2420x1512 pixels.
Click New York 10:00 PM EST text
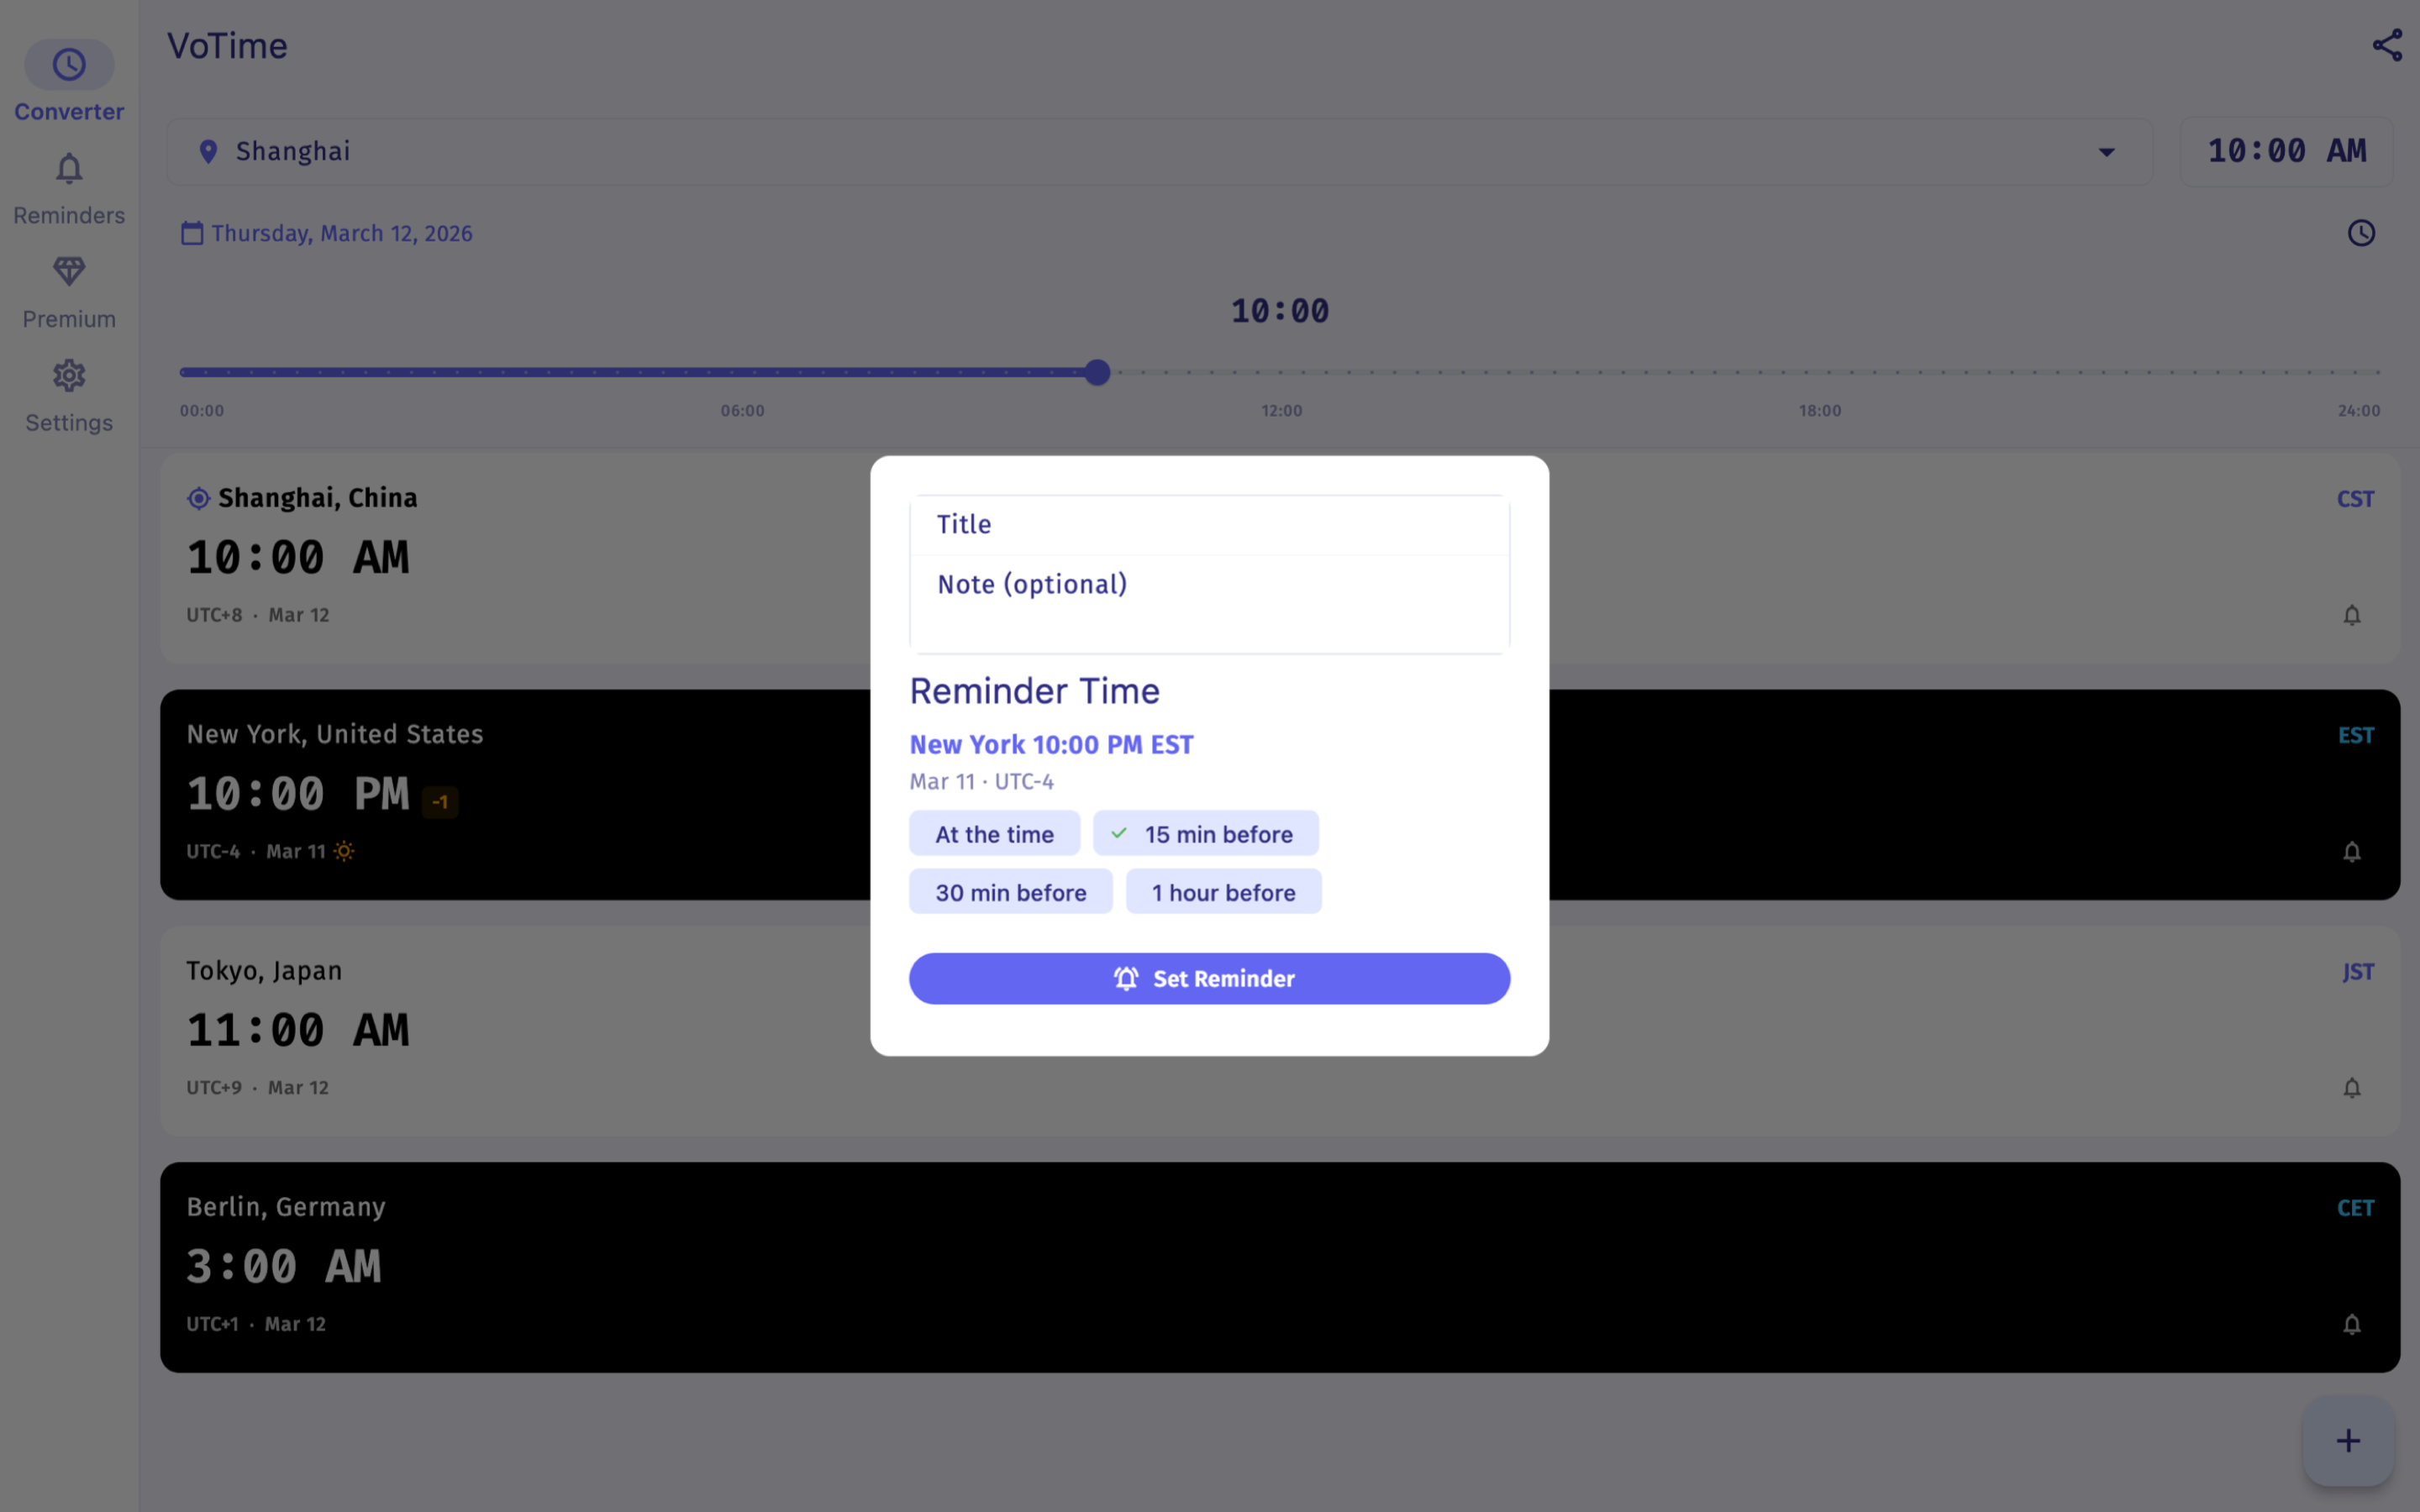click(x=1051, y=745)
